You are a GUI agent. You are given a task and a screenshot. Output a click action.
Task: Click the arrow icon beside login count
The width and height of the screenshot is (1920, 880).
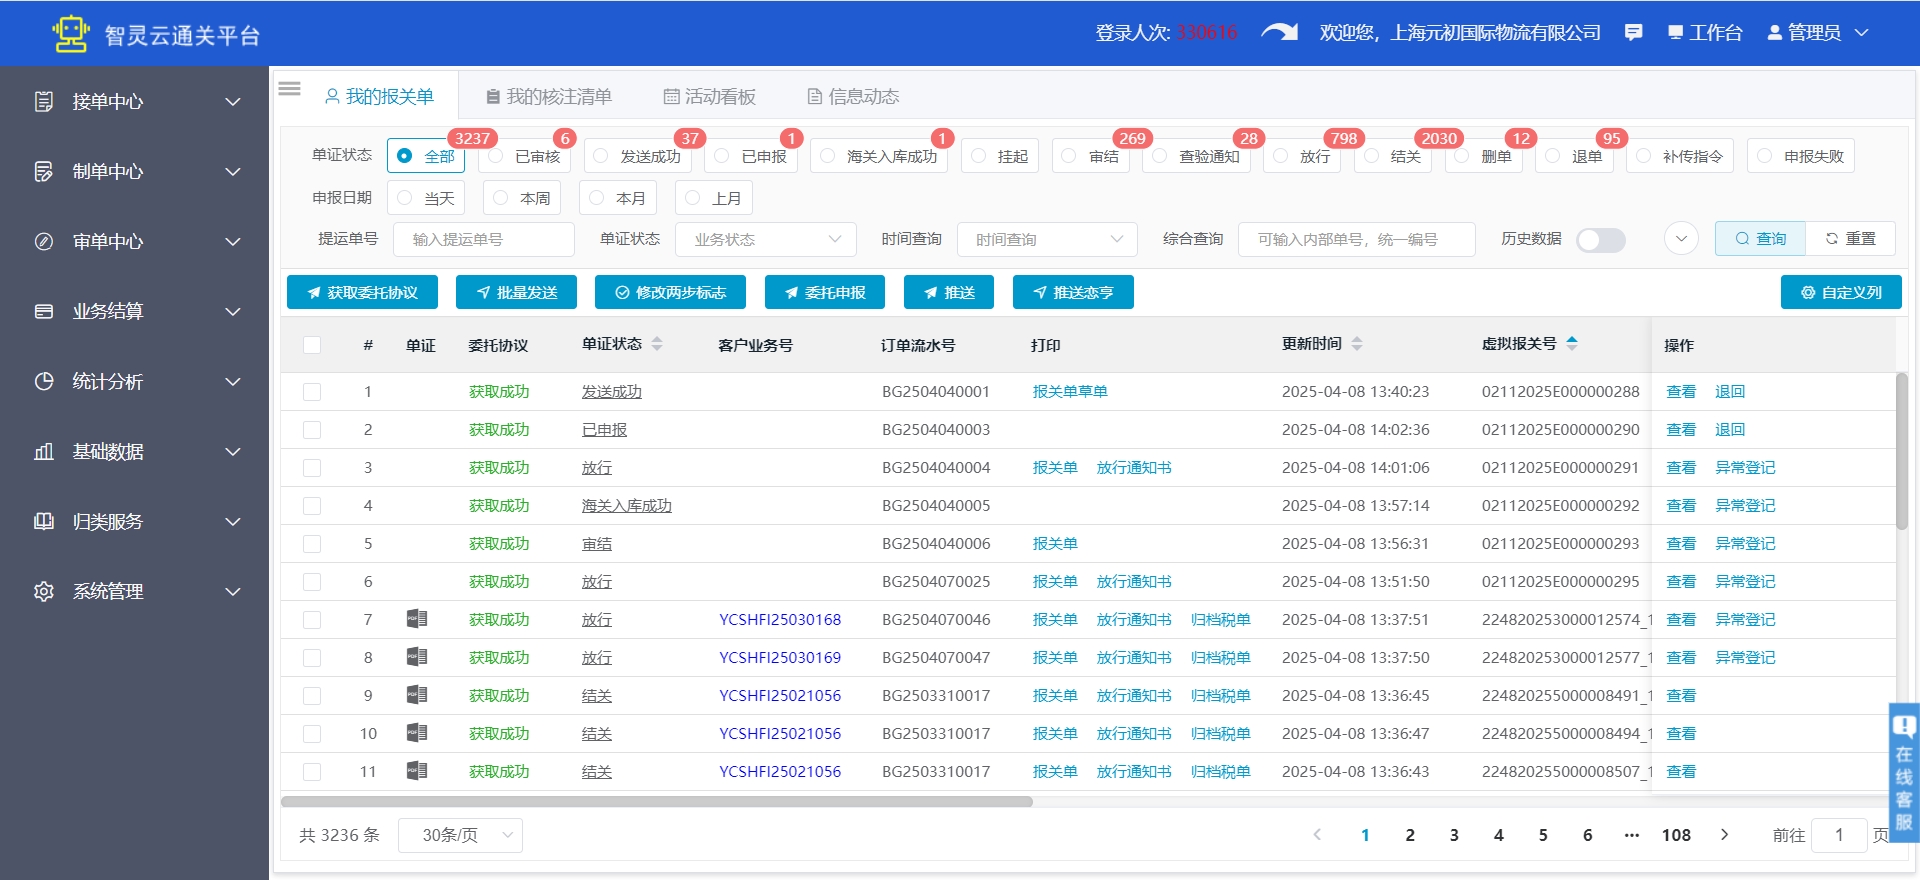pos(1279,32)
